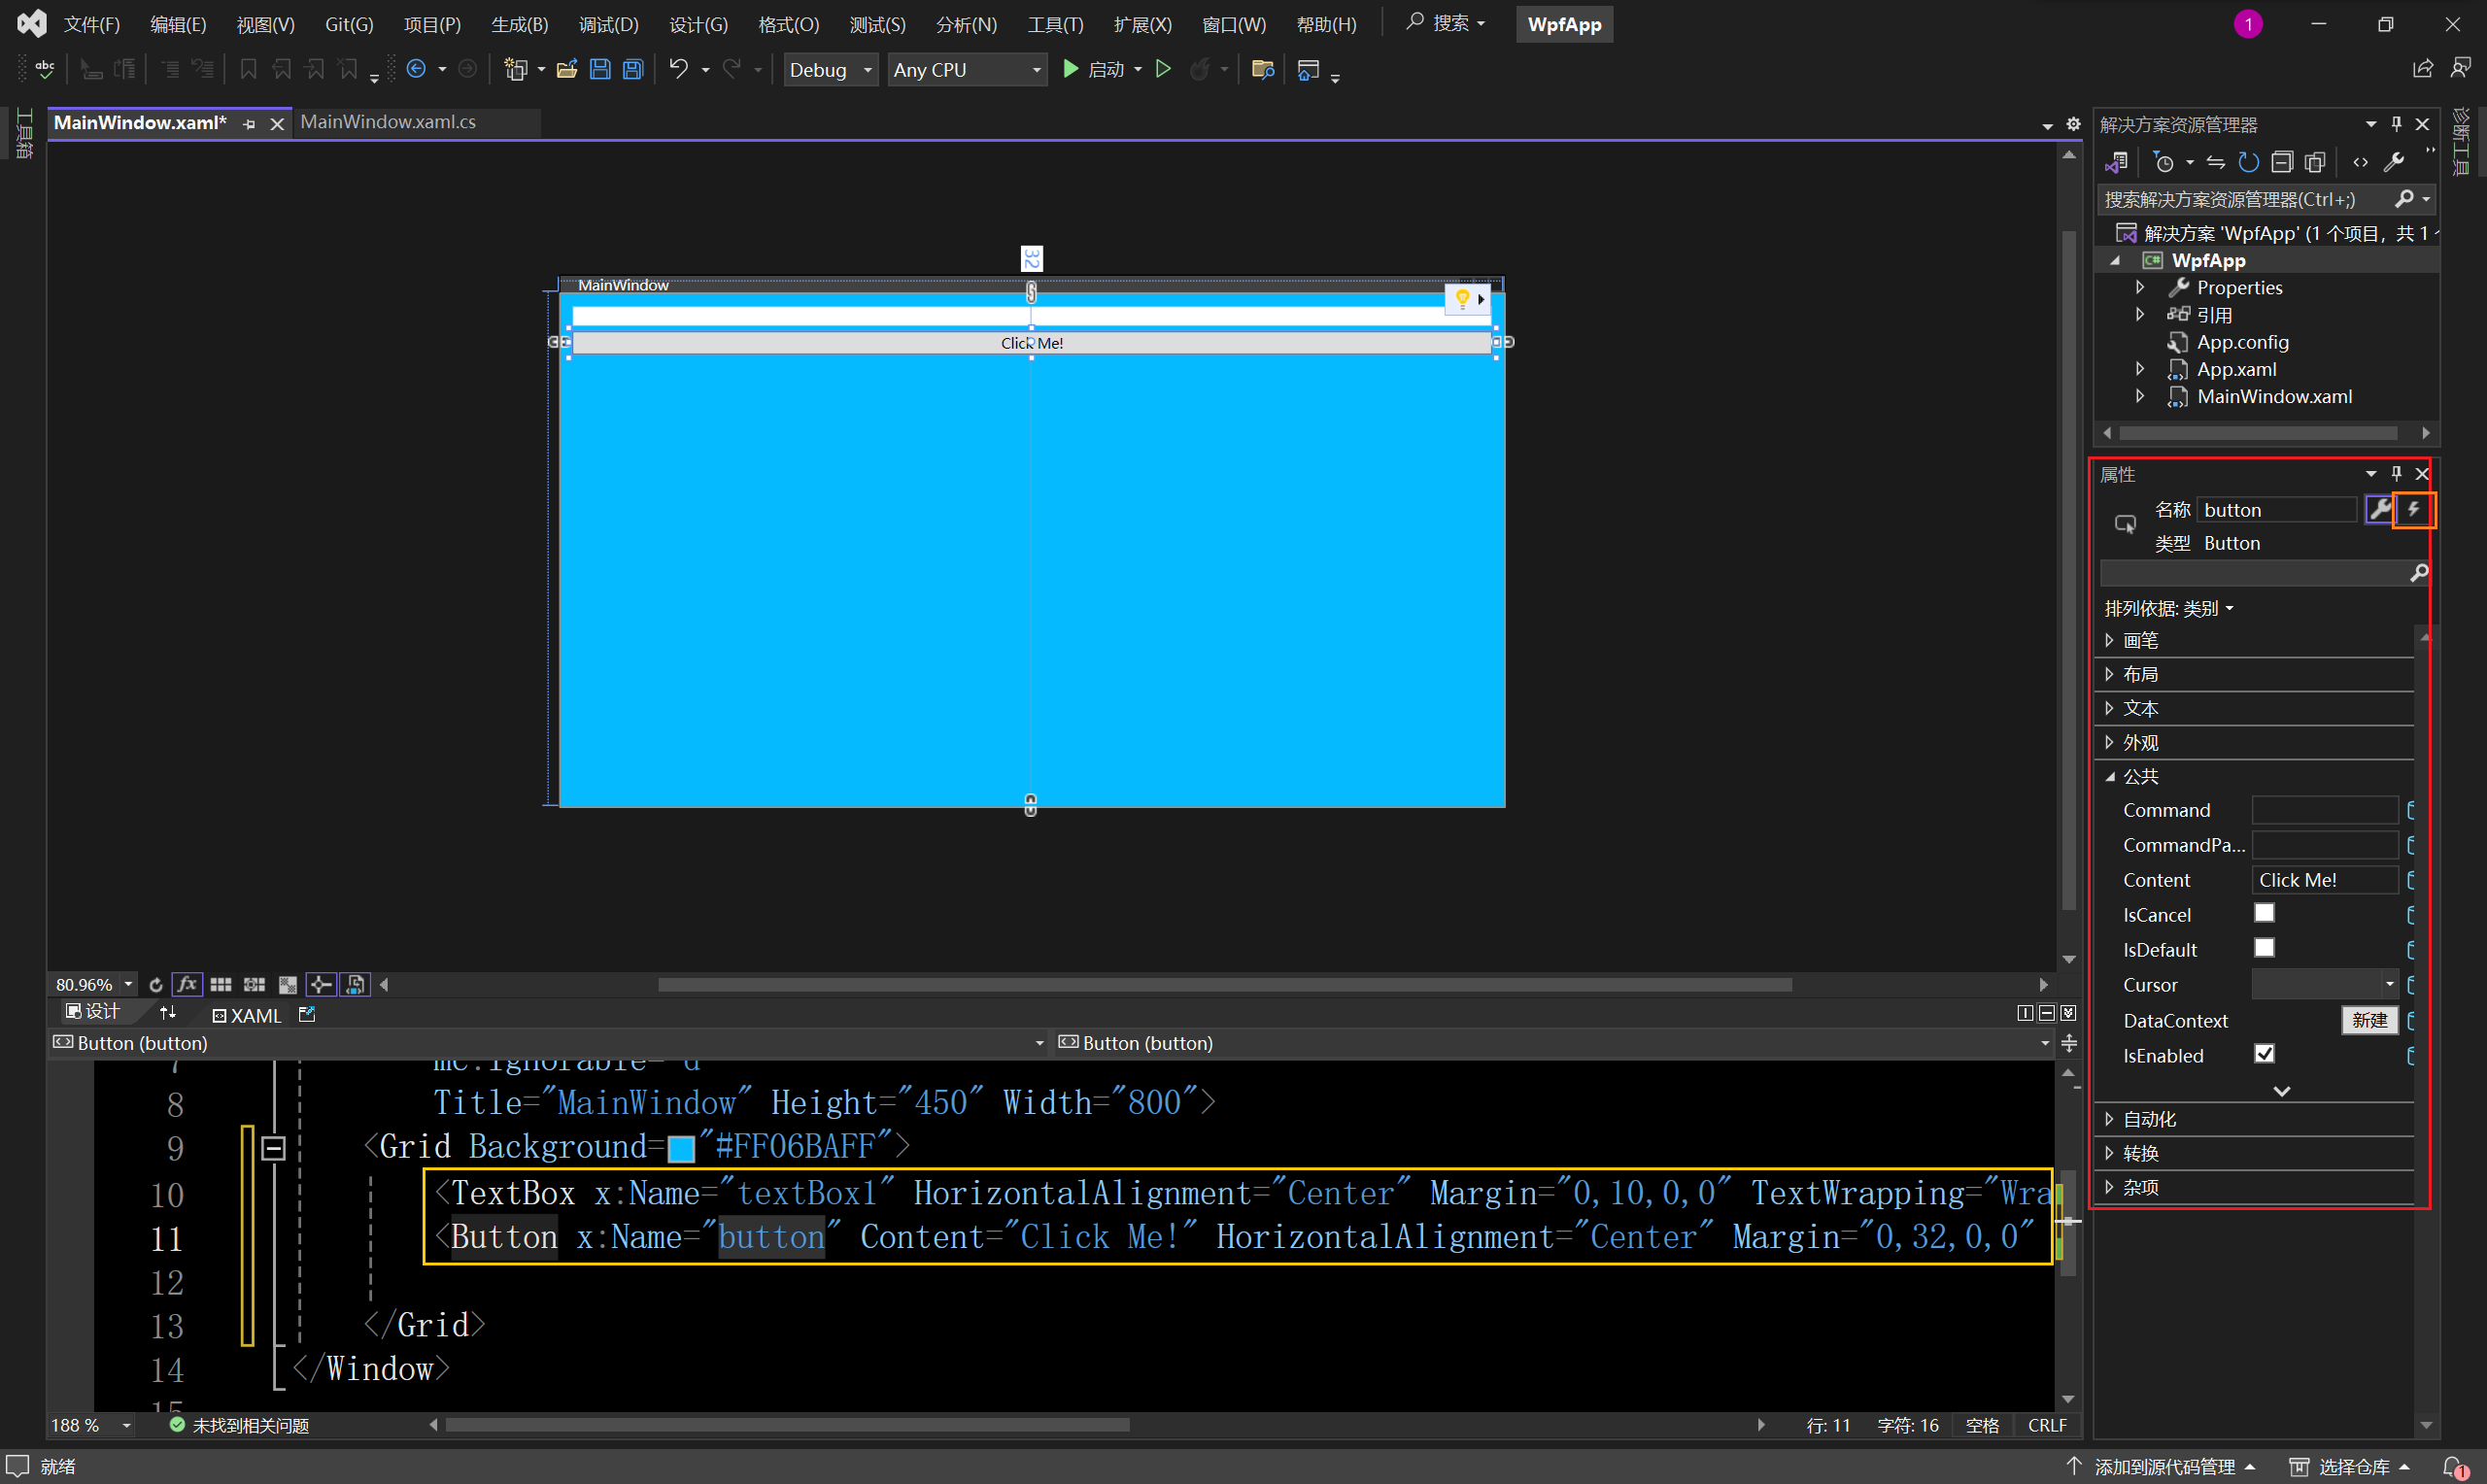This screenshot has height=1484, width=2487.
Task: Click the Properties pencil/edit icon
Action: pyautogui.click(x=2381, y=509)
